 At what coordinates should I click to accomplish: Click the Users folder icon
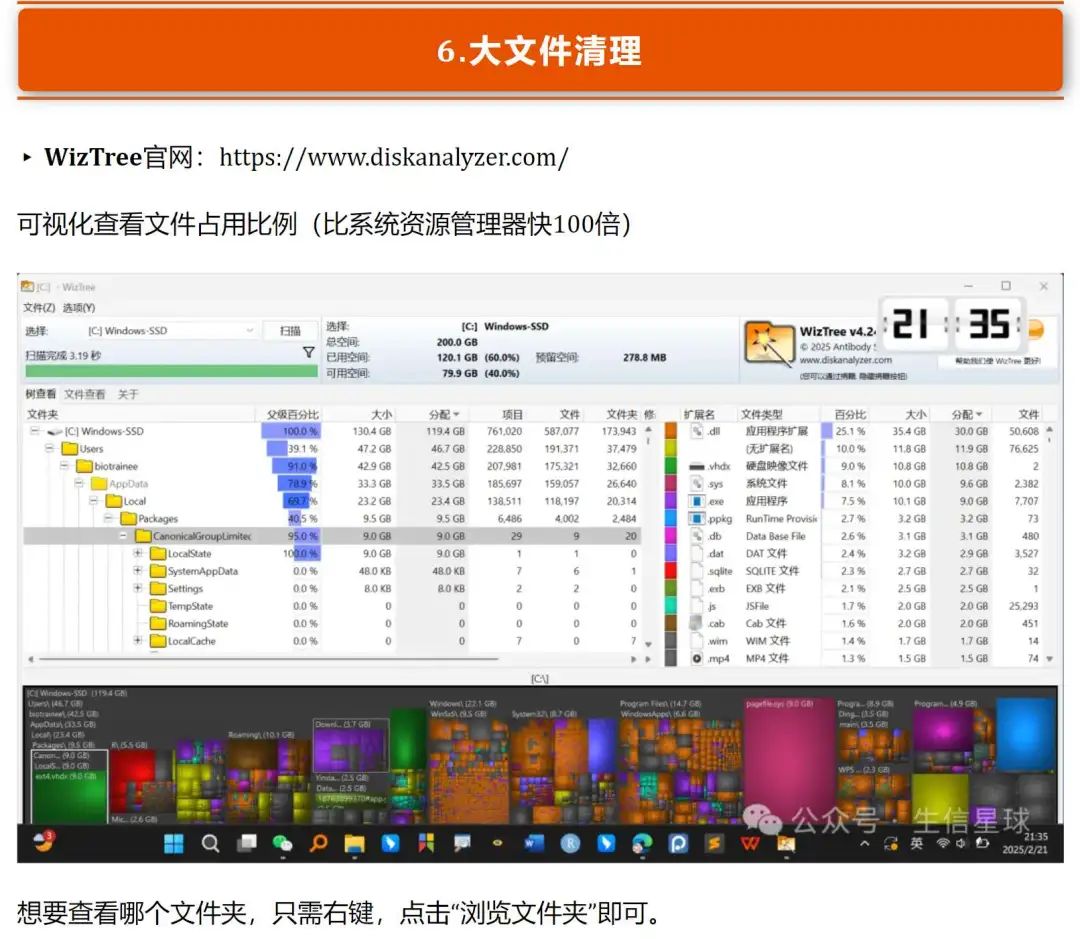(x=69, y=448)
